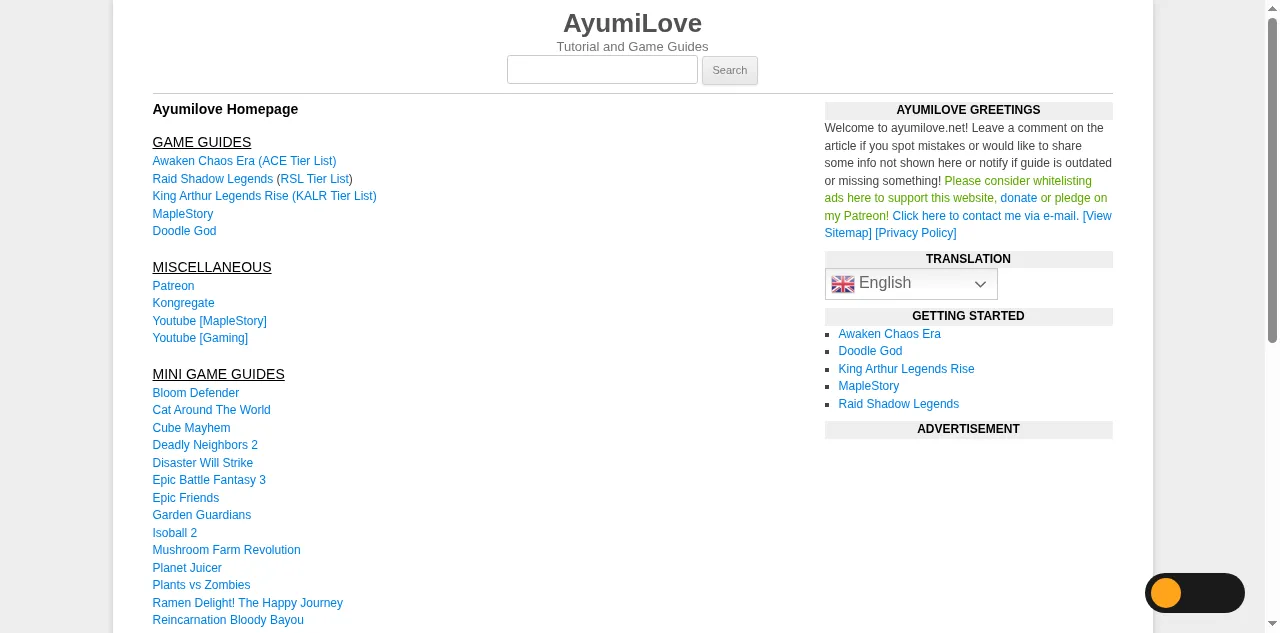Open the Privacy Policy link

pos(915,233)
